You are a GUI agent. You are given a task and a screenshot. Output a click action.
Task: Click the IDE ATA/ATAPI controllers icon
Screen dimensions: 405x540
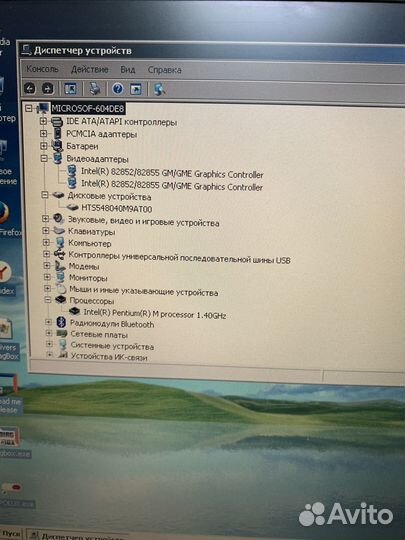[57, 121]
